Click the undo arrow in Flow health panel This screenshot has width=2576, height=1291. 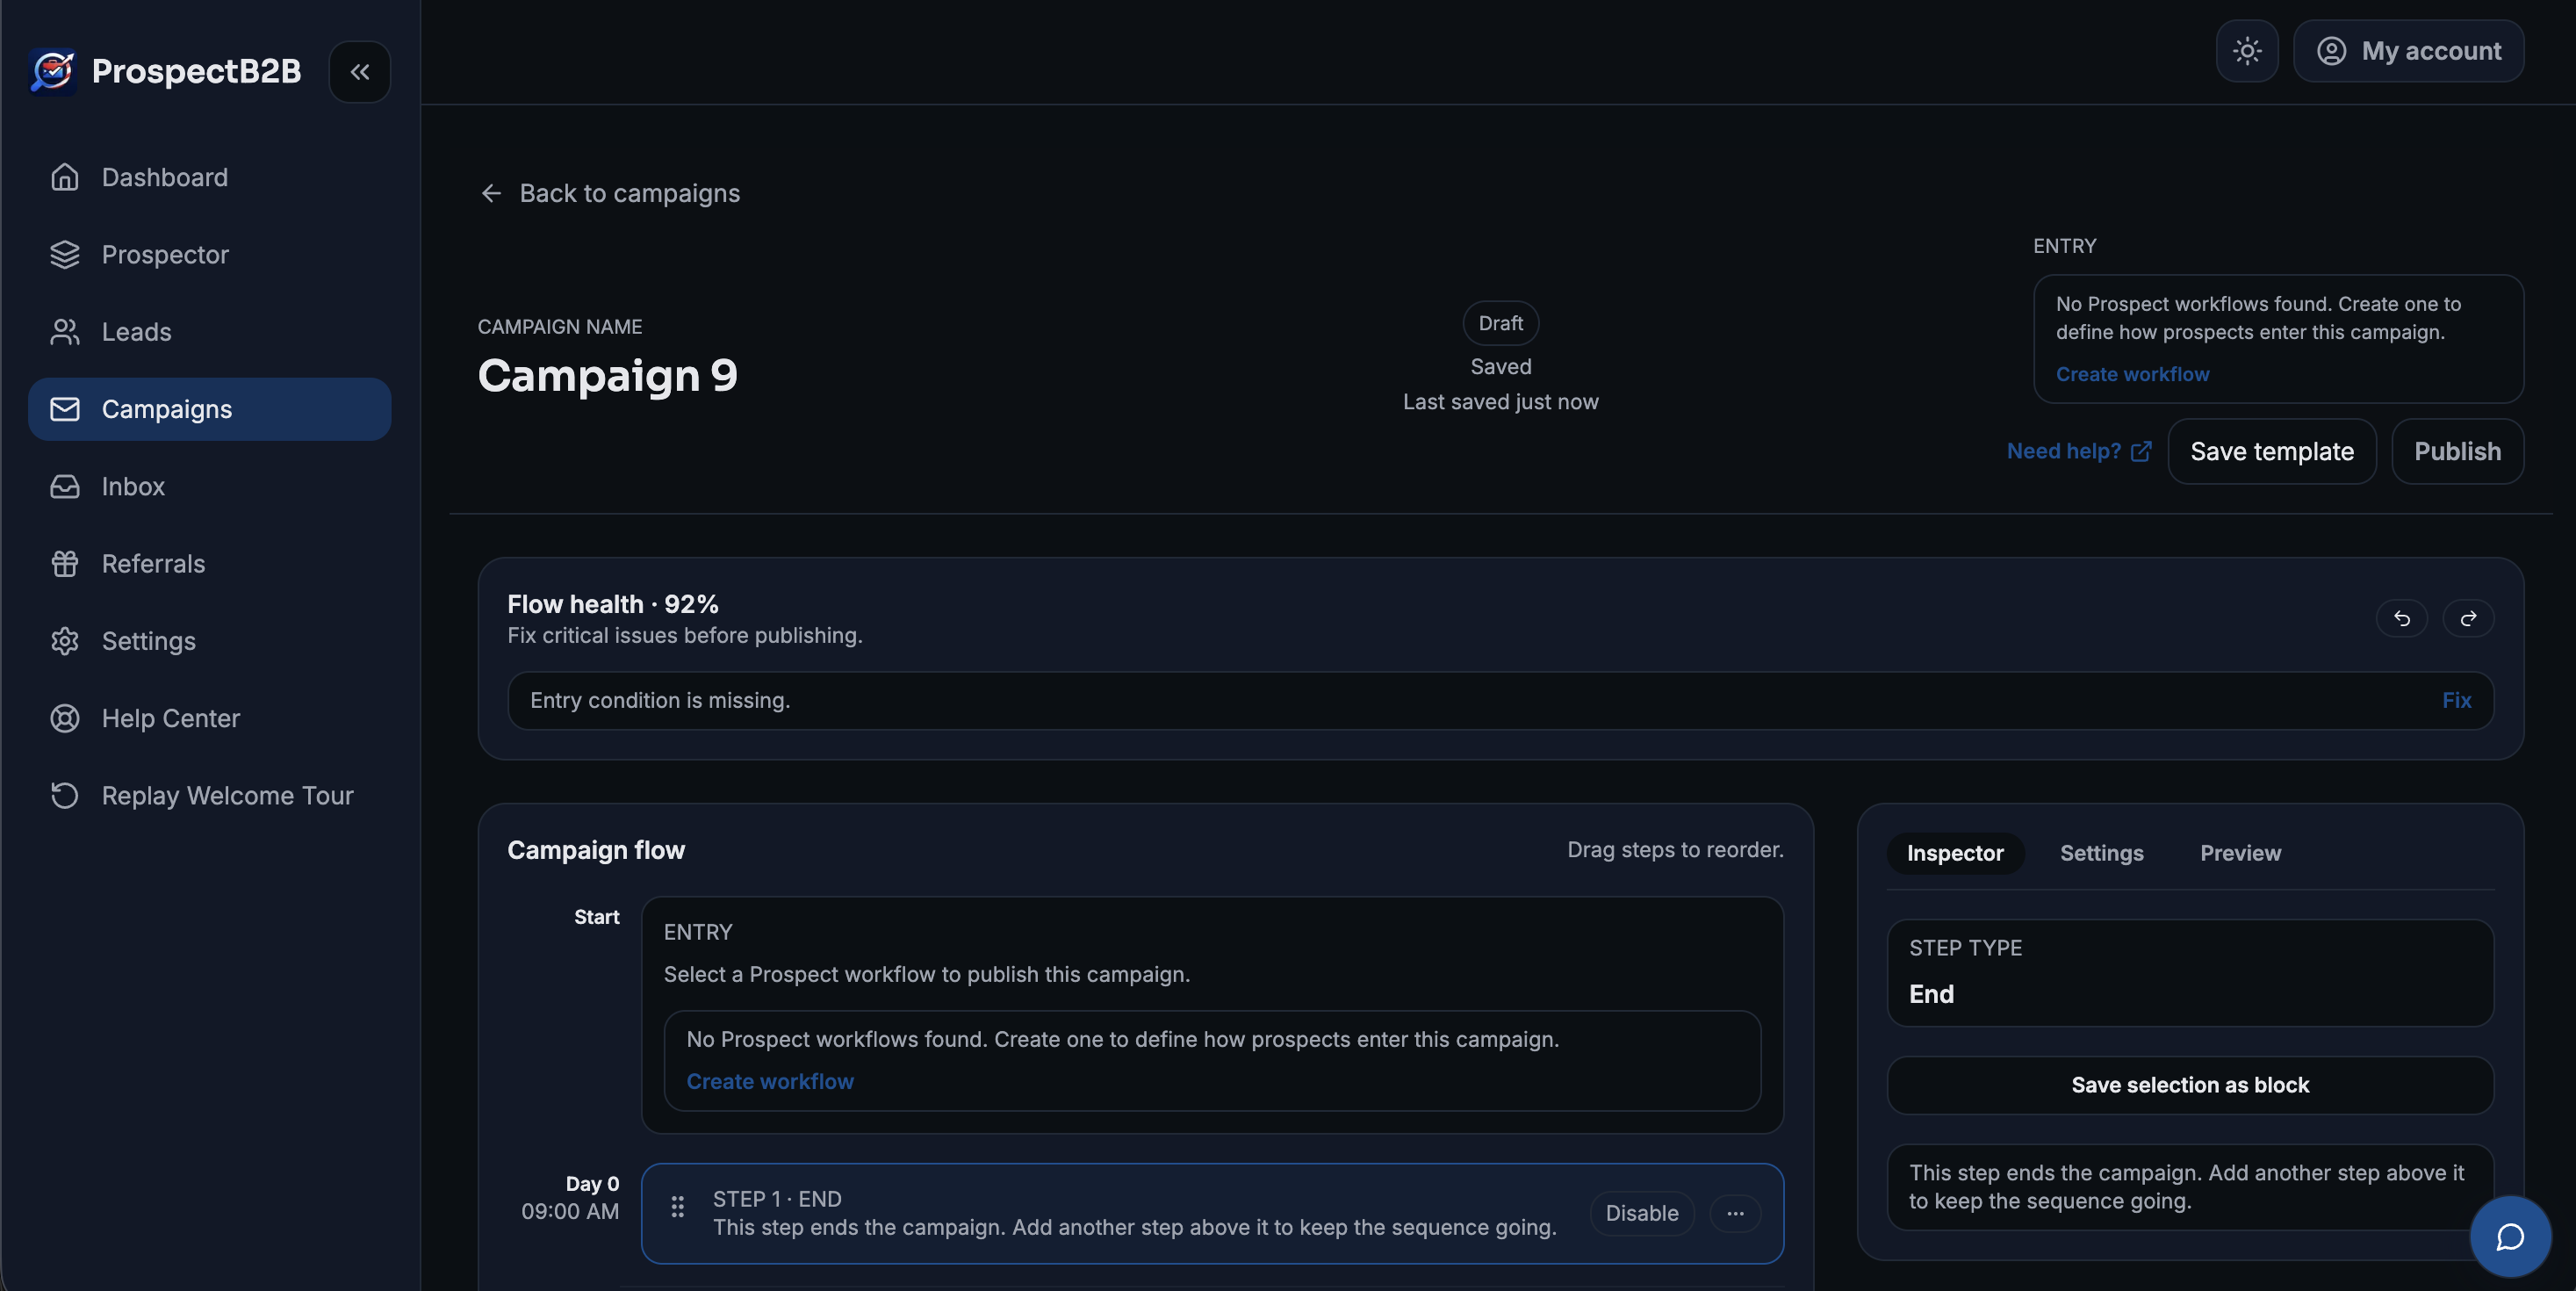(2402, 618)
